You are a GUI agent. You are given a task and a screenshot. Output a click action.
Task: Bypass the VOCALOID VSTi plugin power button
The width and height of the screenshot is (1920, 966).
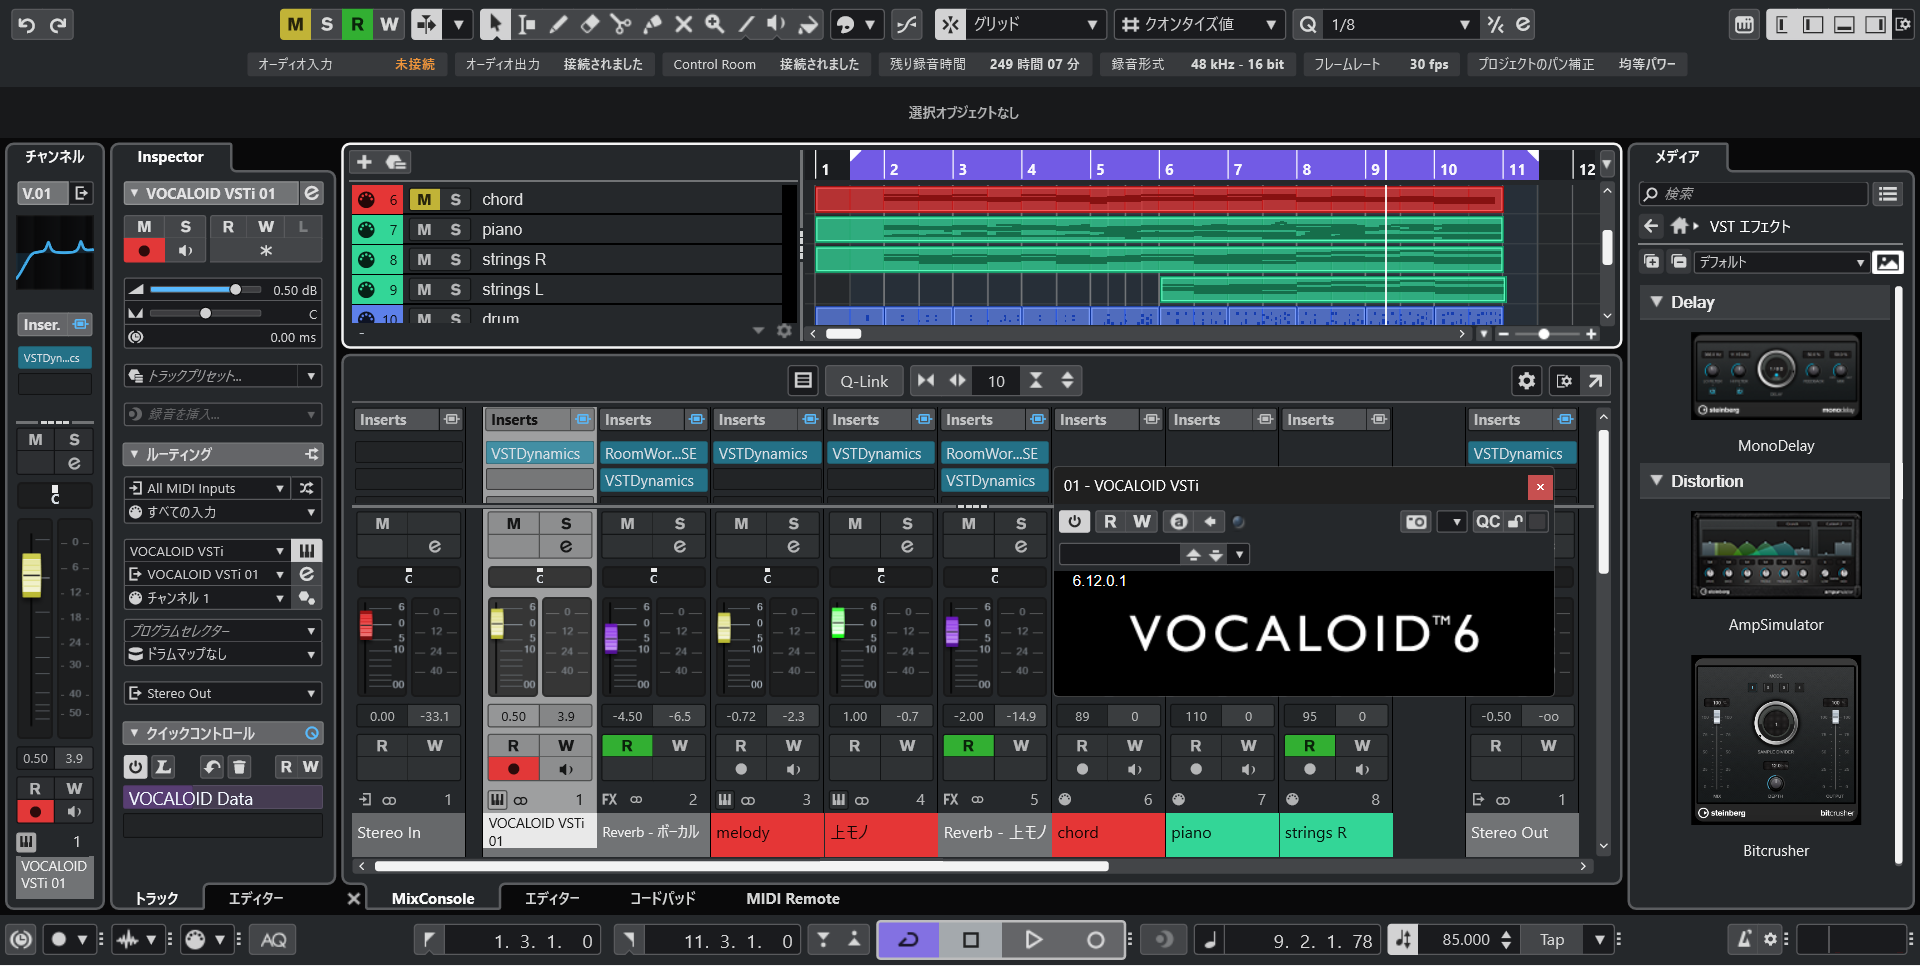[x=1074, y=522]
